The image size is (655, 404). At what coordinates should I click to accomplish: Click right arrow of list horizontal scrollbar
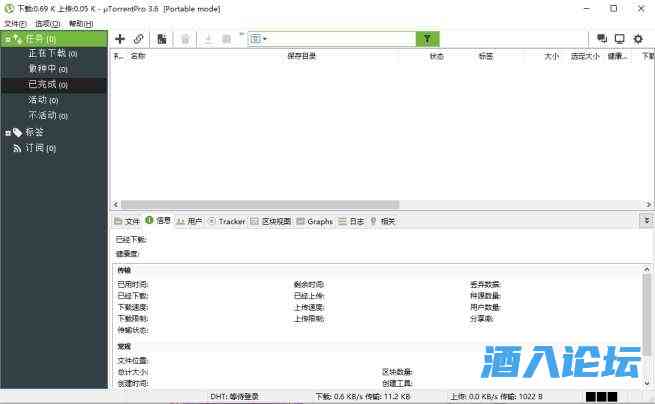point(649,205)
